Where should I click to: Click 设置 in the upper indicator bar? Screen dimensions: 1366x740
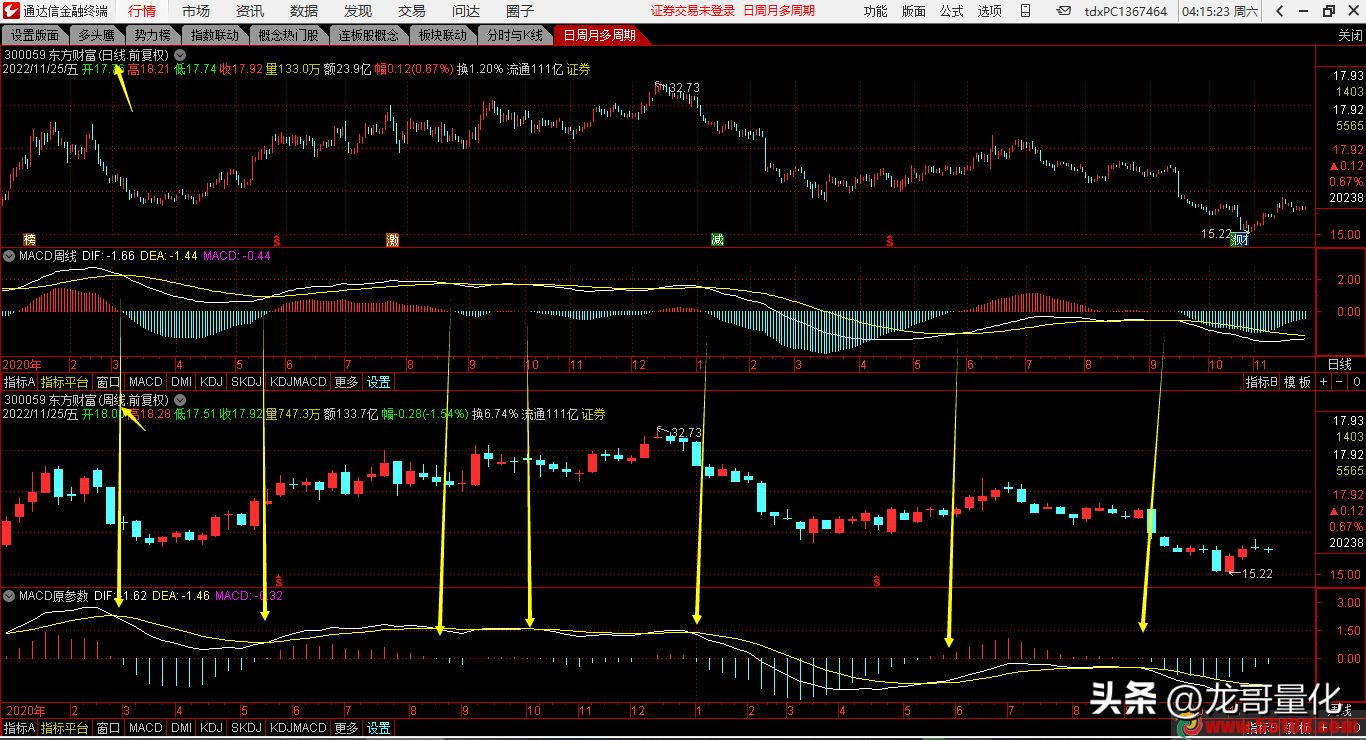tap(378, 382)
